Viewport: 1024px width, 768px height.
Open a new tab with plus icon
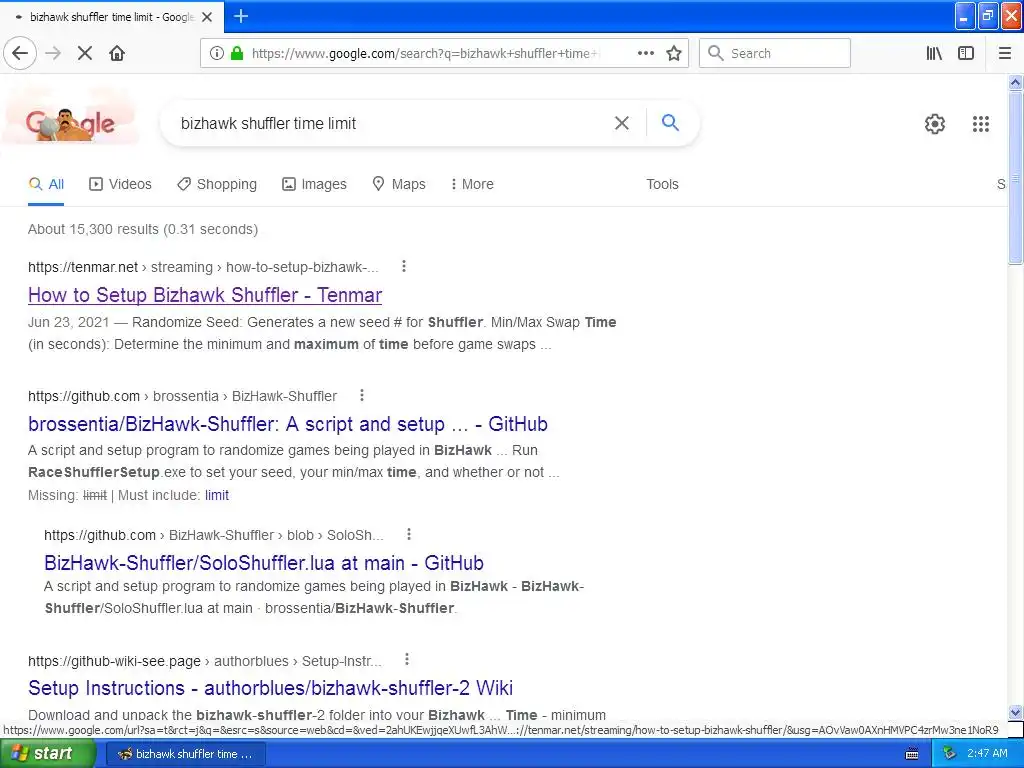[x=241, y=16]
